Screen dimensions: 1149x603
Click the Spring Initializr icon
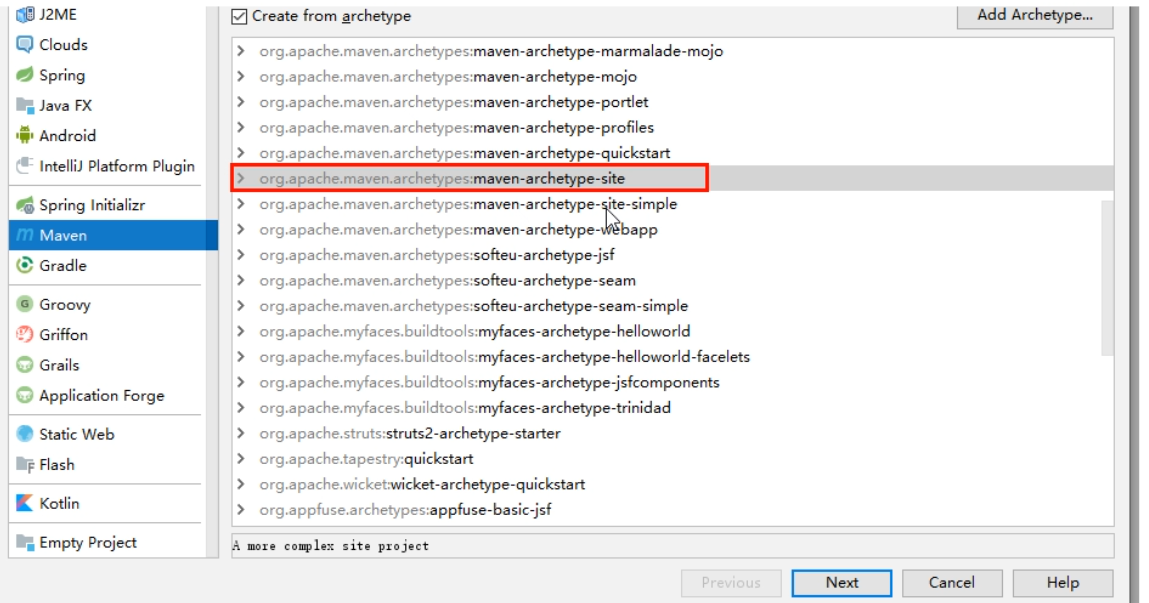coord(25,205)
